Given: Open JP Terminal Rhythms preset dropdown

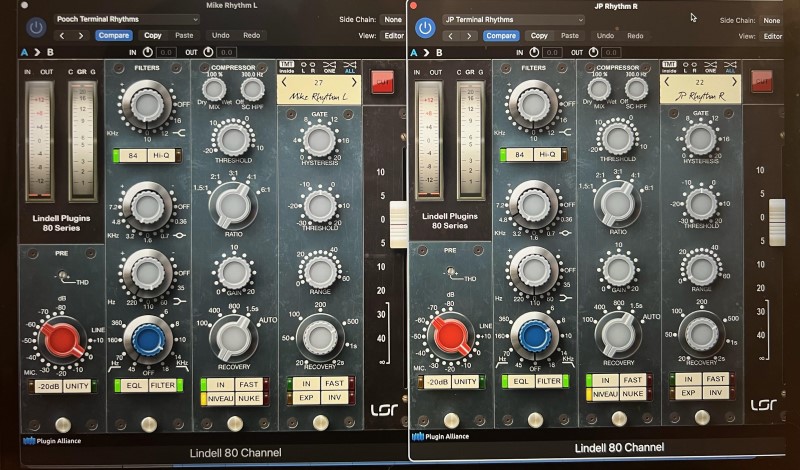Looking at the screenshot, I should point(513,20).
